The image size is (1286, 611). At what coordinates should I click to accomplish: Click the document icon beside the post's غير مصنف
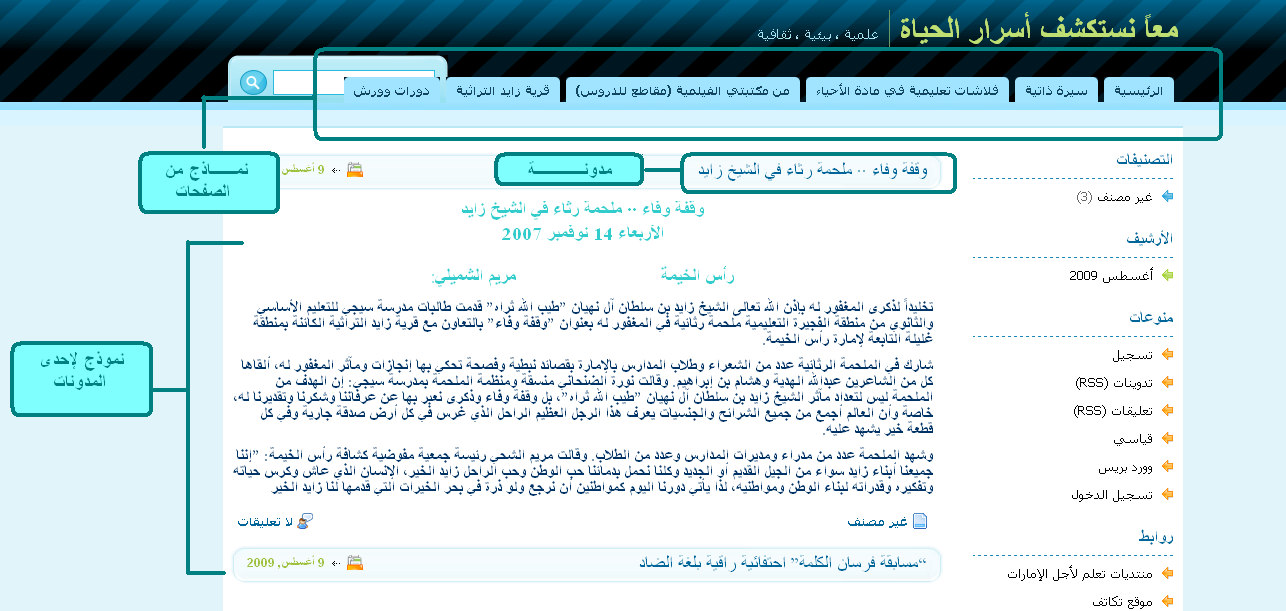click(919, 521)
